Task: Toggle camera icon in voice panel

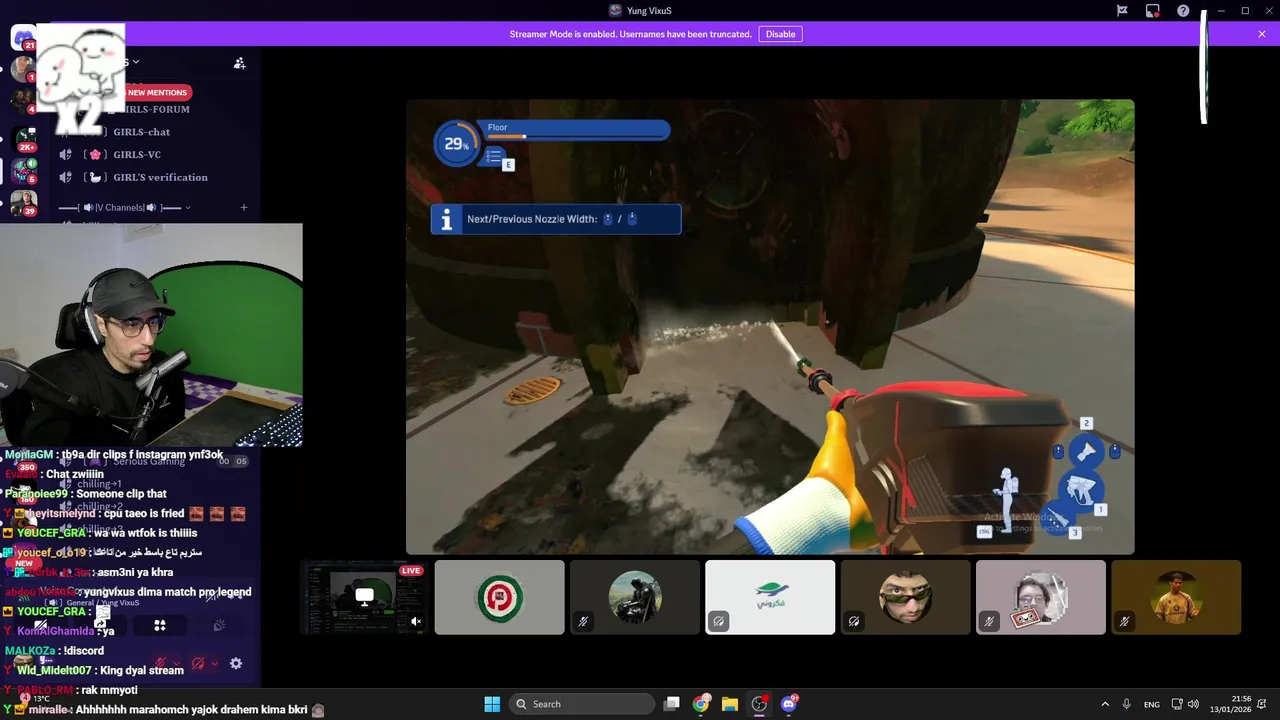Action: (x=41, y=625)
